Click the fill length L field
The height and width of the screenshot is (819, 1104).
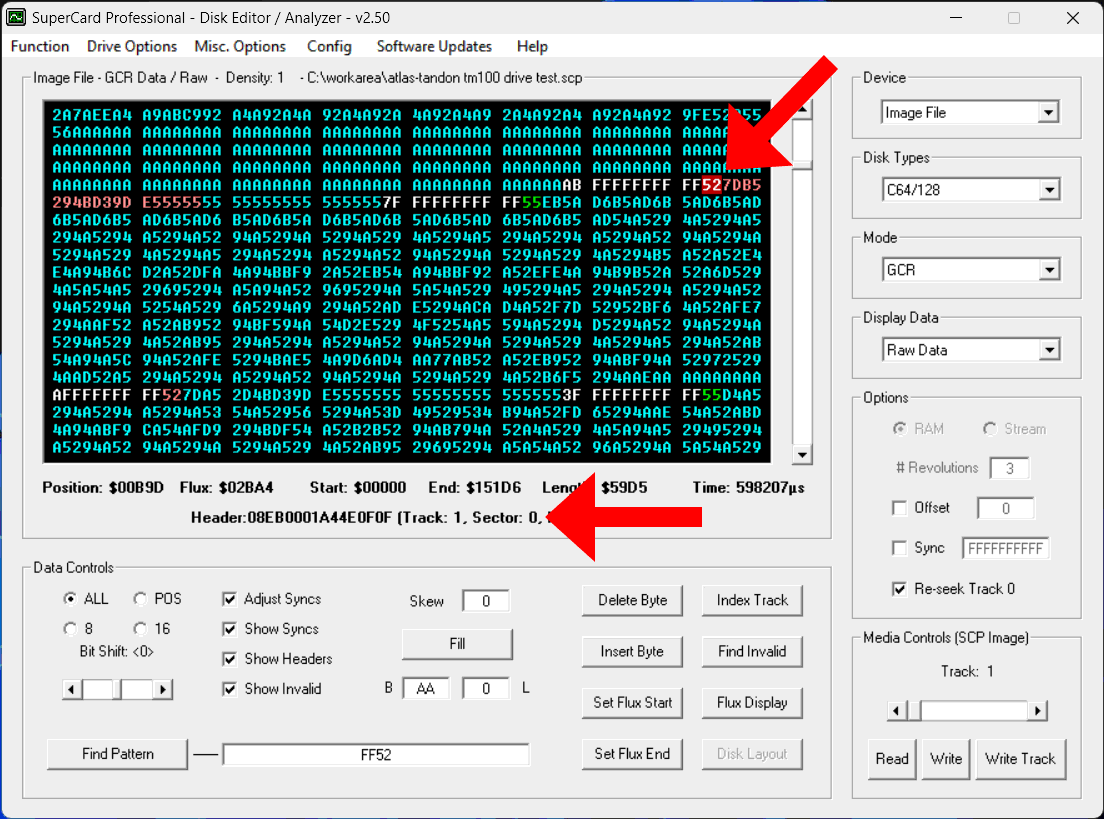click(486, 689)
